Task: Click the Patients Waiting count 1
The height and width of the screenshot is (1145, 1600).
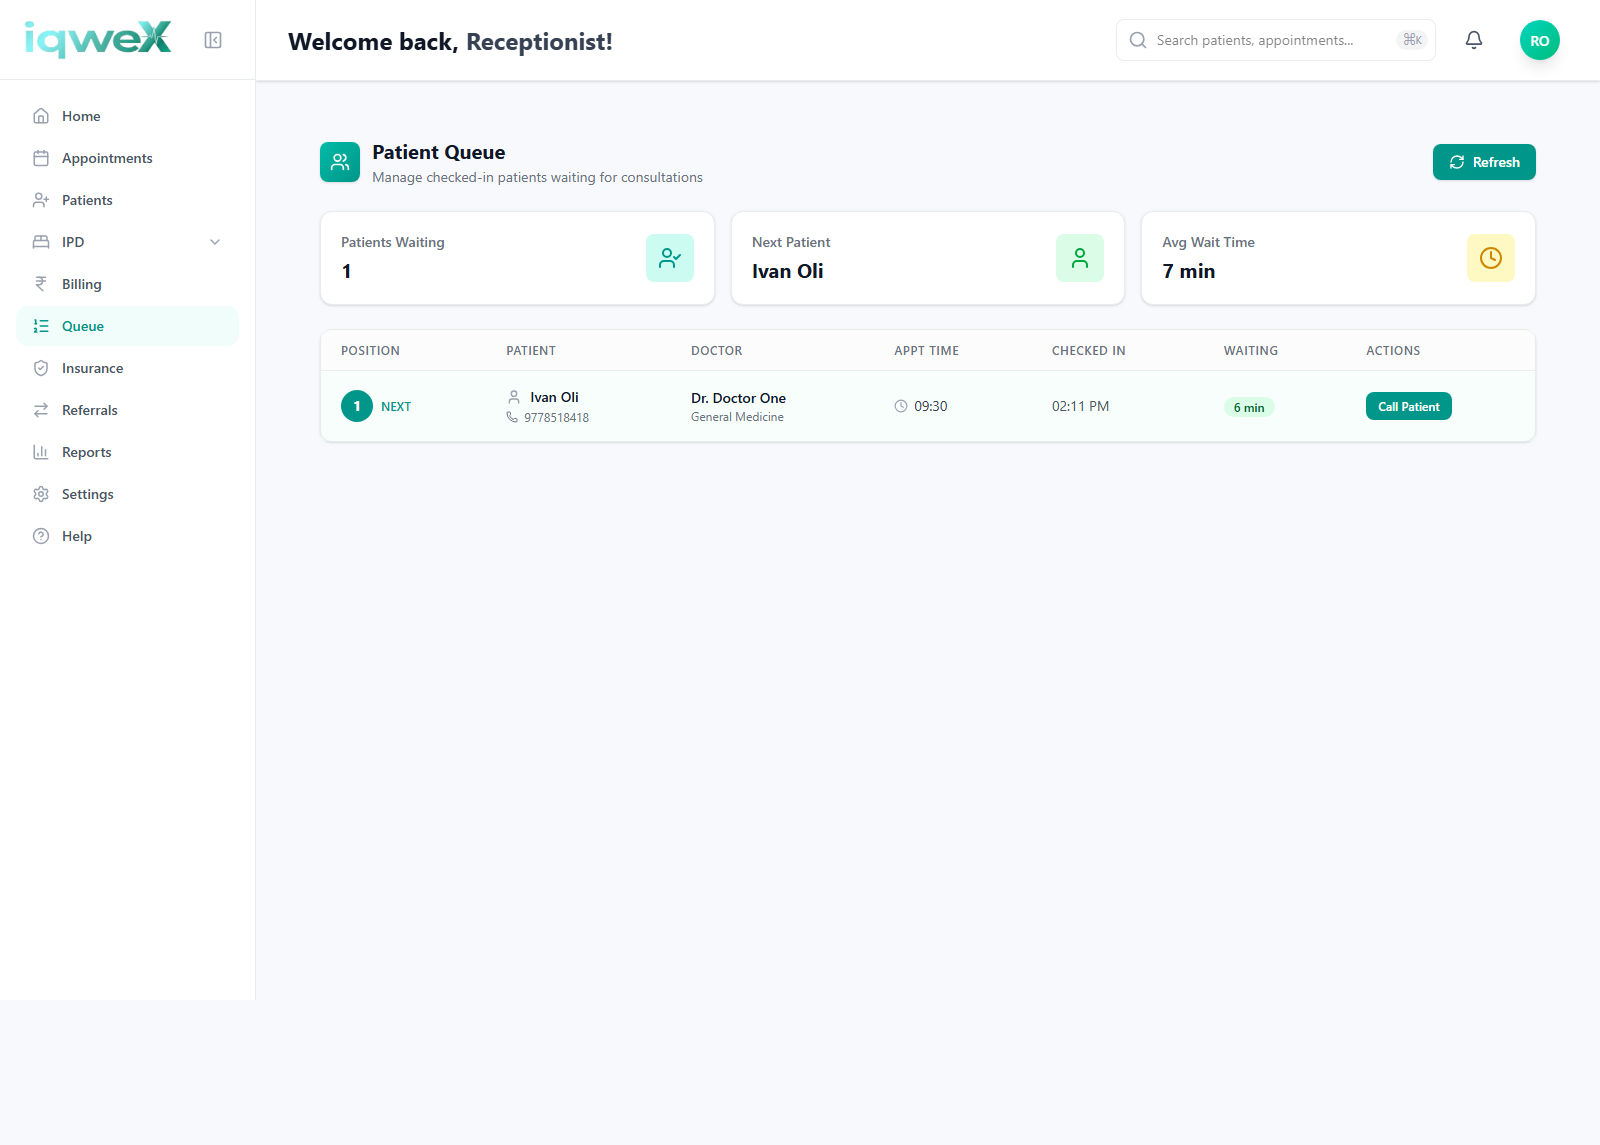Action: [346, 271]
